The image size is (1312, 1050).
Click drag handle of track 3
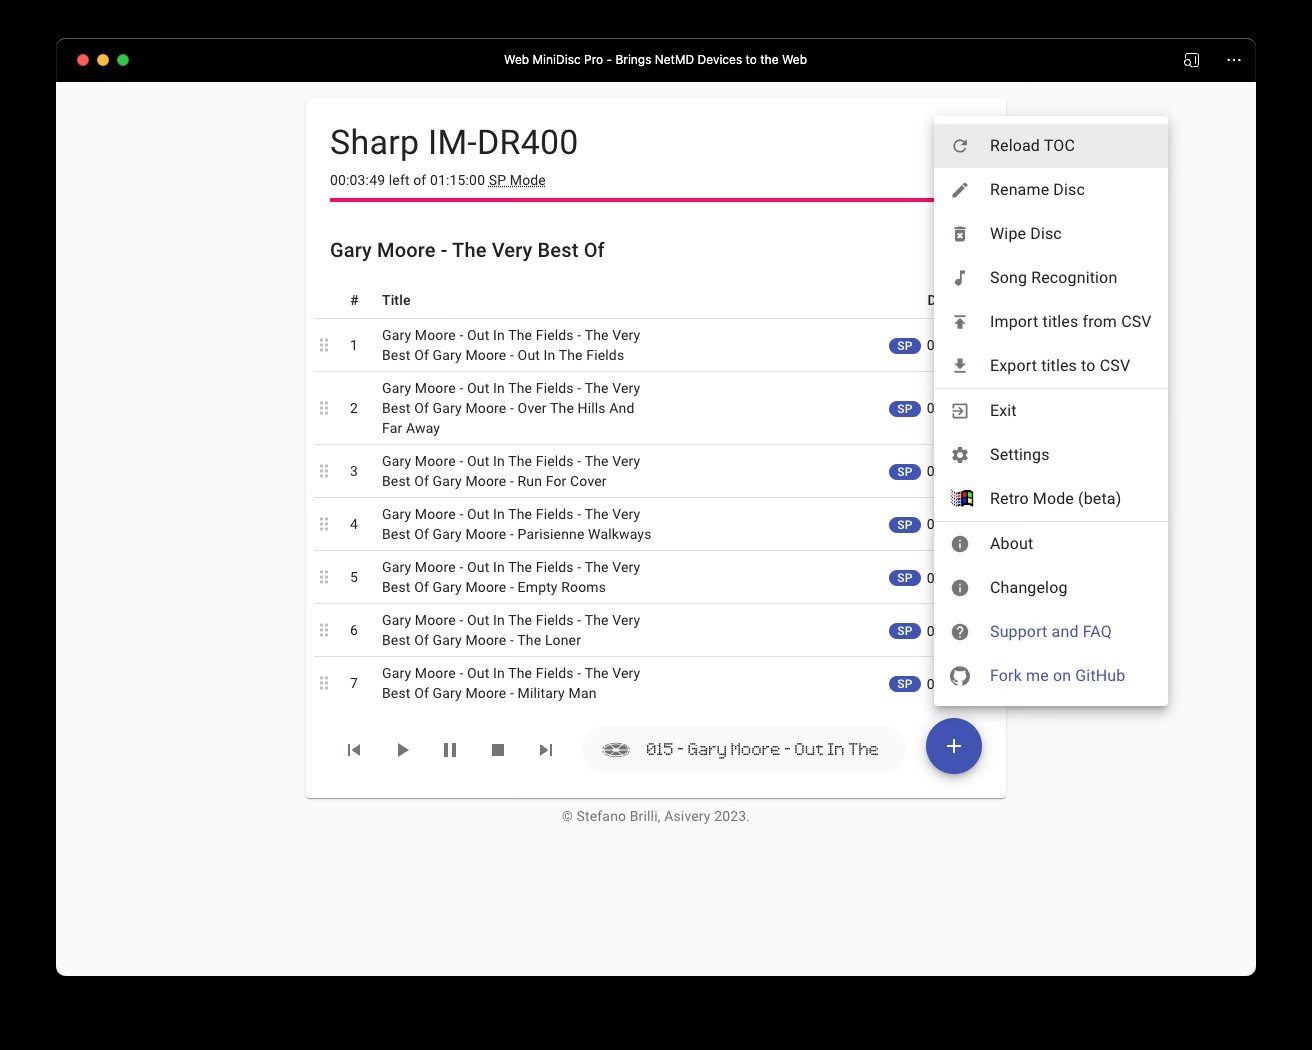pyautogui.click(x=324, y=471)
